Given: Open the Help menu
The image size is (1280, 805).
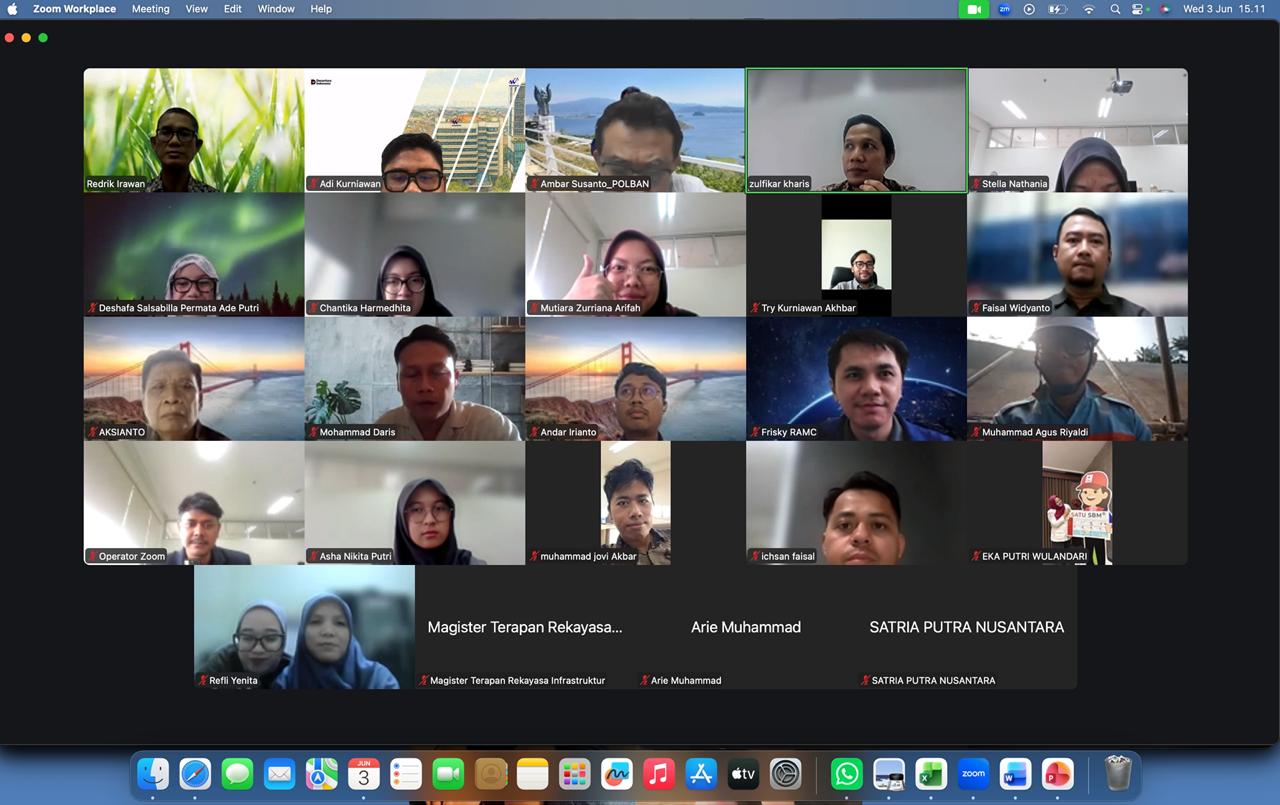Looking at the screenshot, I should pyautogui.click(x=321, y=9).
